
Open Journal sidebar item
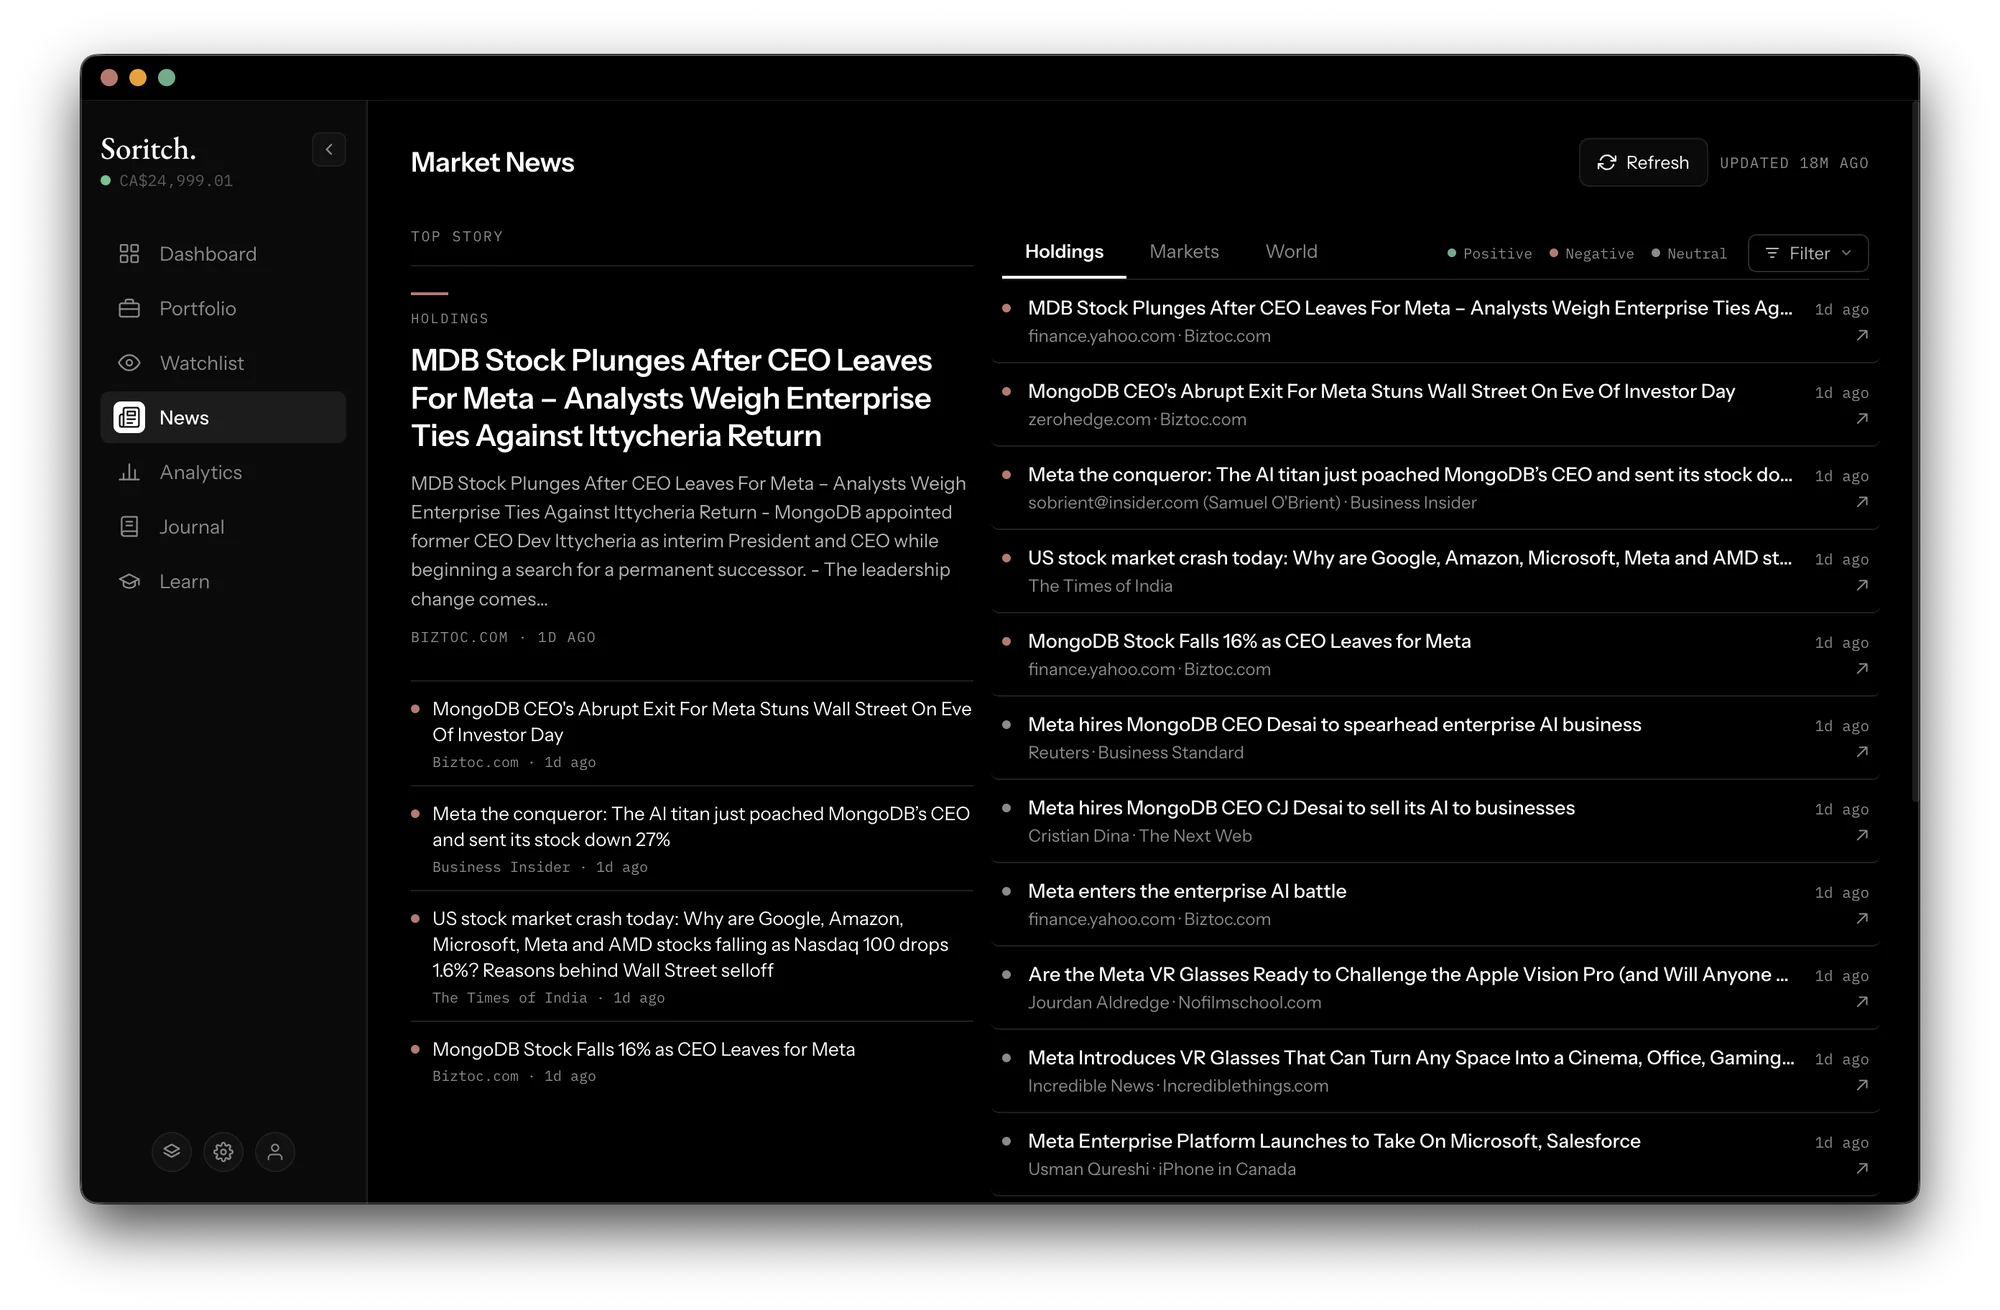[x=223, y=527]
